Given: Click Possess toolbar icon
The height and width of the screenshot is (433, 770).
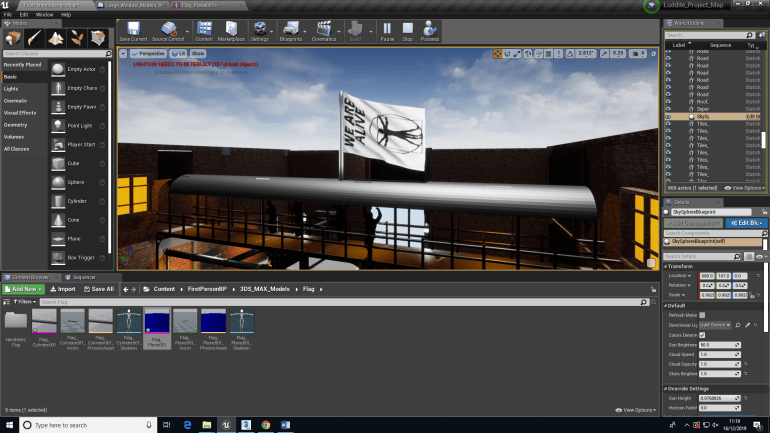Looking at the screenshot, I should 430,31.
